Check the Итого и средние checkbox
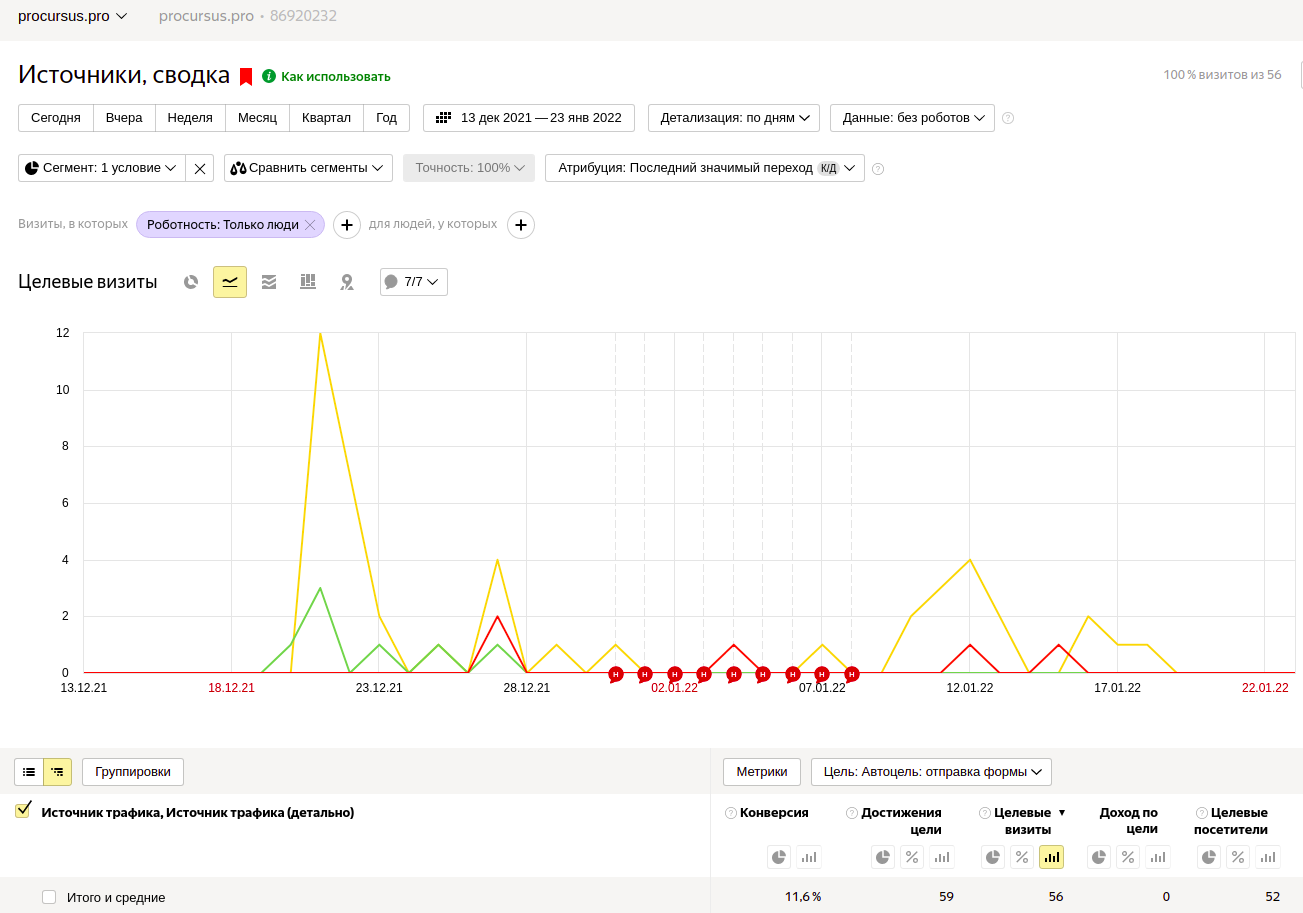The width and height of the screenshot is (1303, 913). (x=49, y=897)
